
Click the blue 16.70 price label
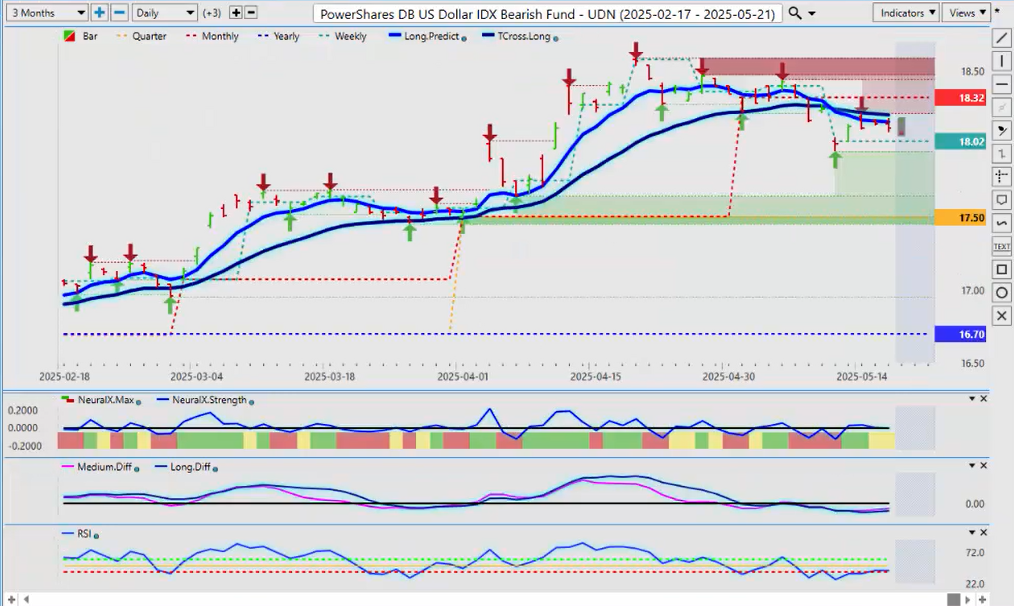[x=960, y=334]
